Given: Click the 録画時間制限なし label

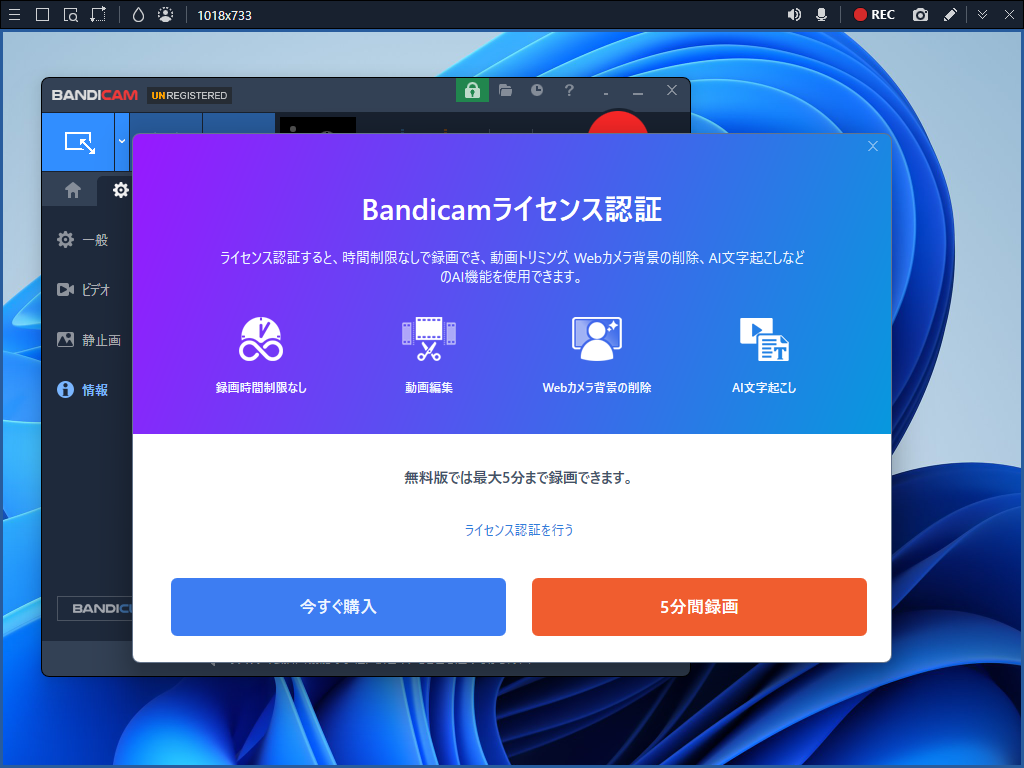Looking at the screenshot, I should click(261, 388).
